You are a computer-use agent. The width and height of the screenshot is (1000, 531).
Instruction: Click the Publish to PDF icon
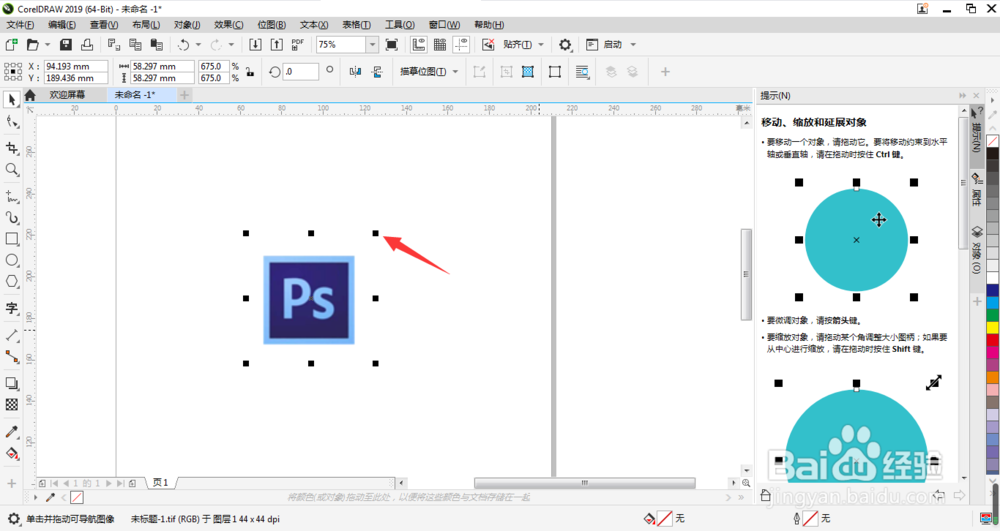pyautogui.click(x=298, y=45)
